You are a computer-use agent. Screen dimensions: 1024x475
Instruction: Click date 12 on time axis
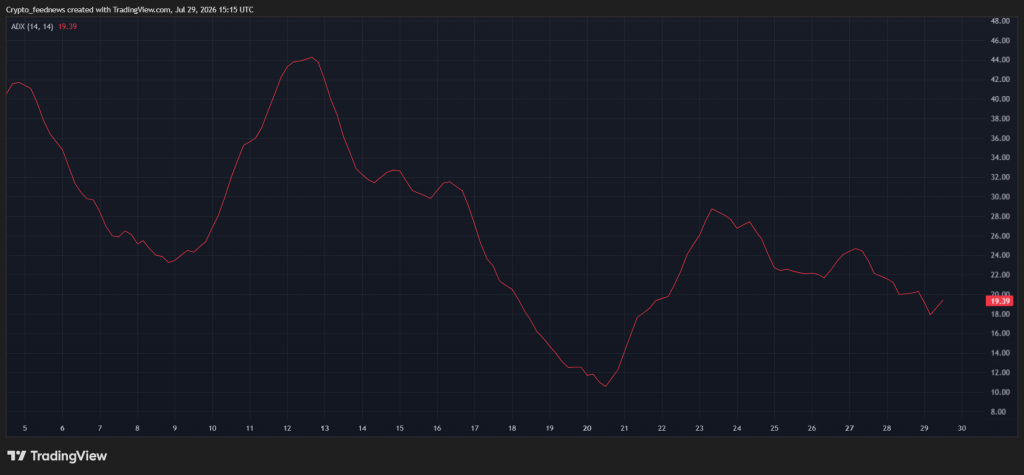(x=287, y=429)
